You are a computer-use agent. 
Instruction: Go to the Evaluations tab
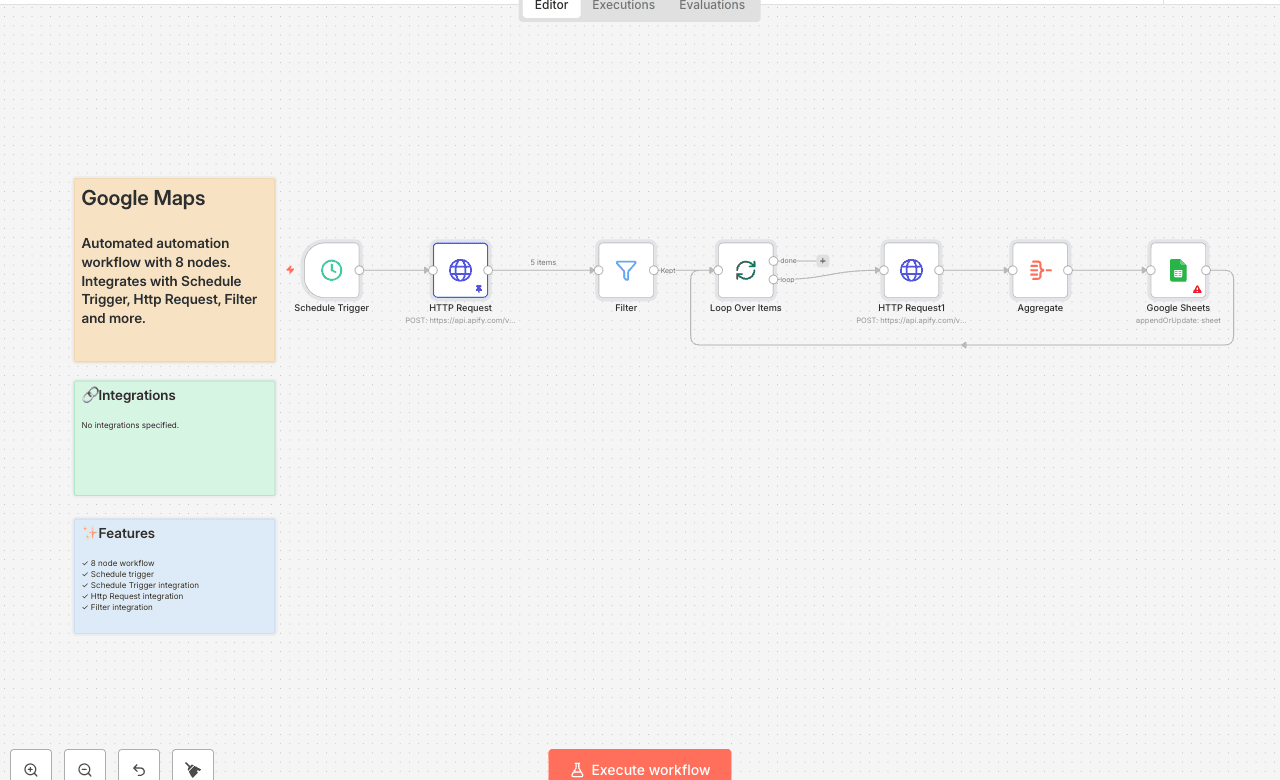click(711, 6)
